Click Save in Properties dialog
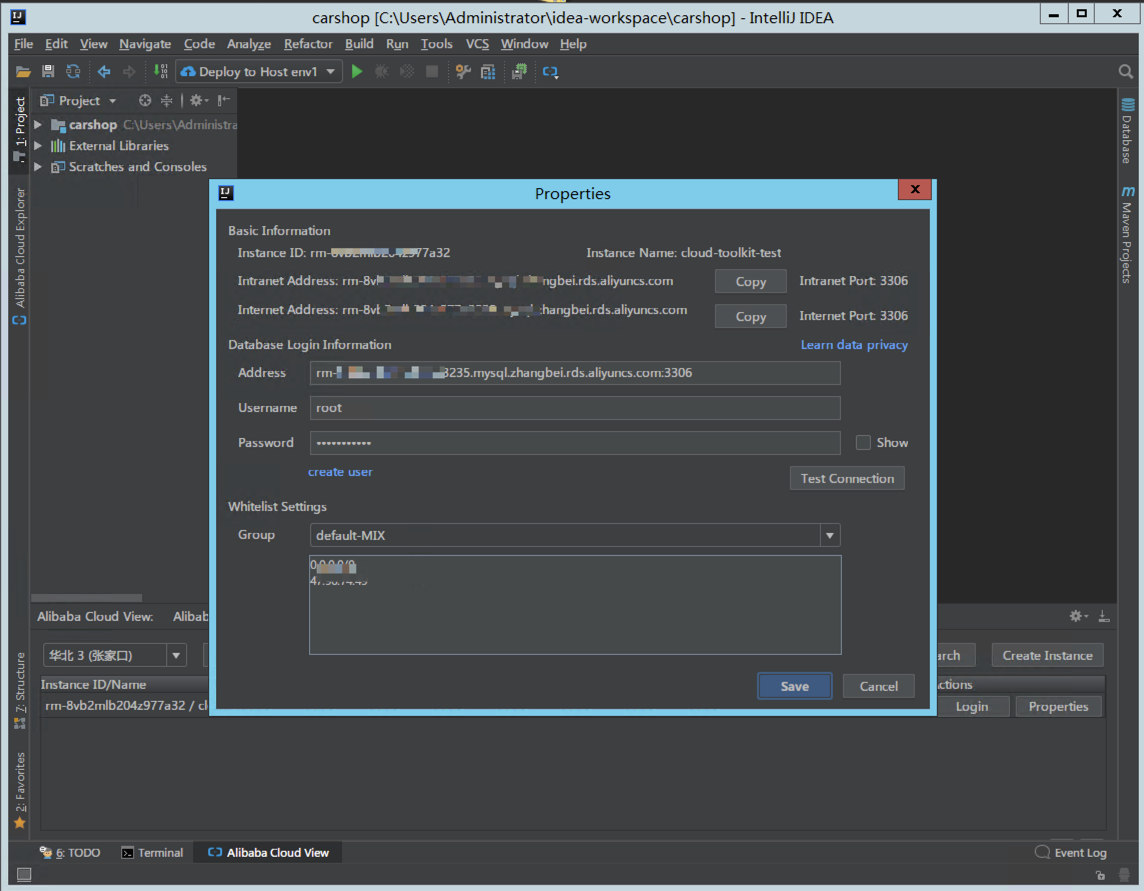Image resolution: width=1144 pixels, height=891 pixels. [795, 687]
